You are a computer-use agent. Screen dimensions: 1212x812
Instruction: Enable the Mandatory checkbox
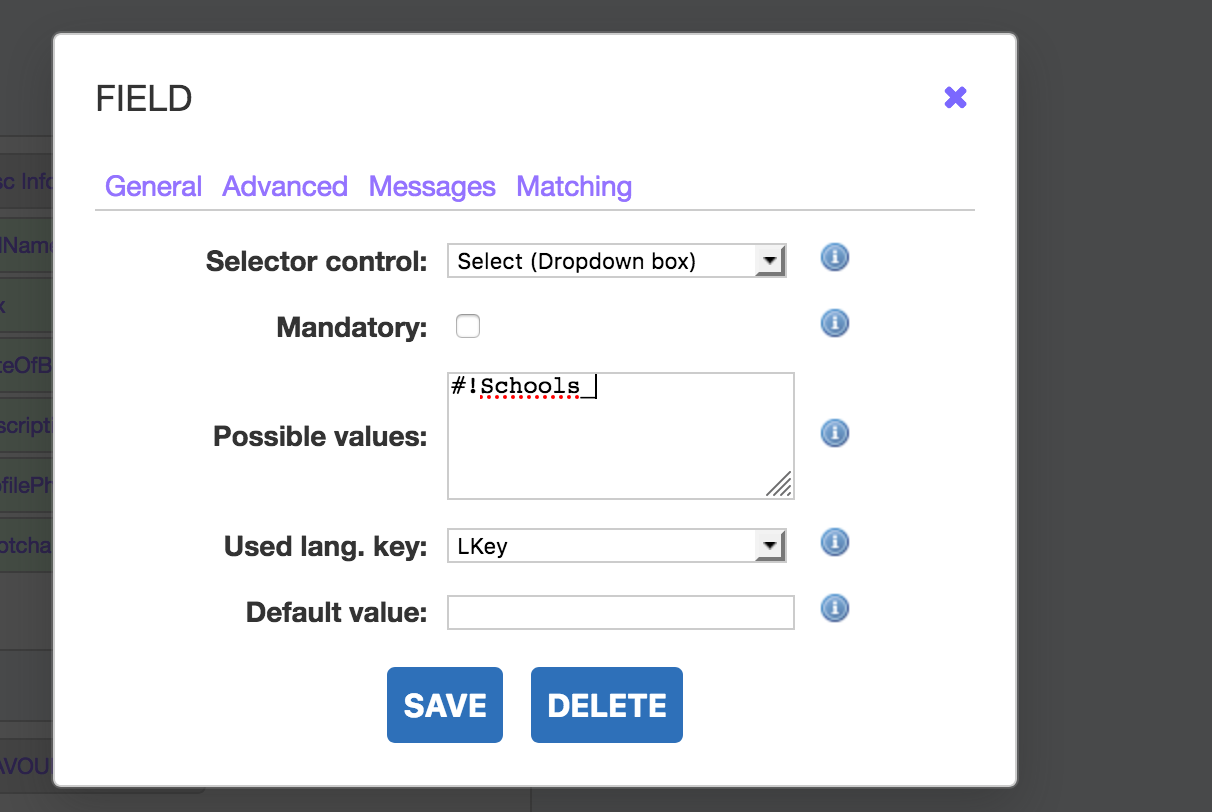[x=468, y=326]
